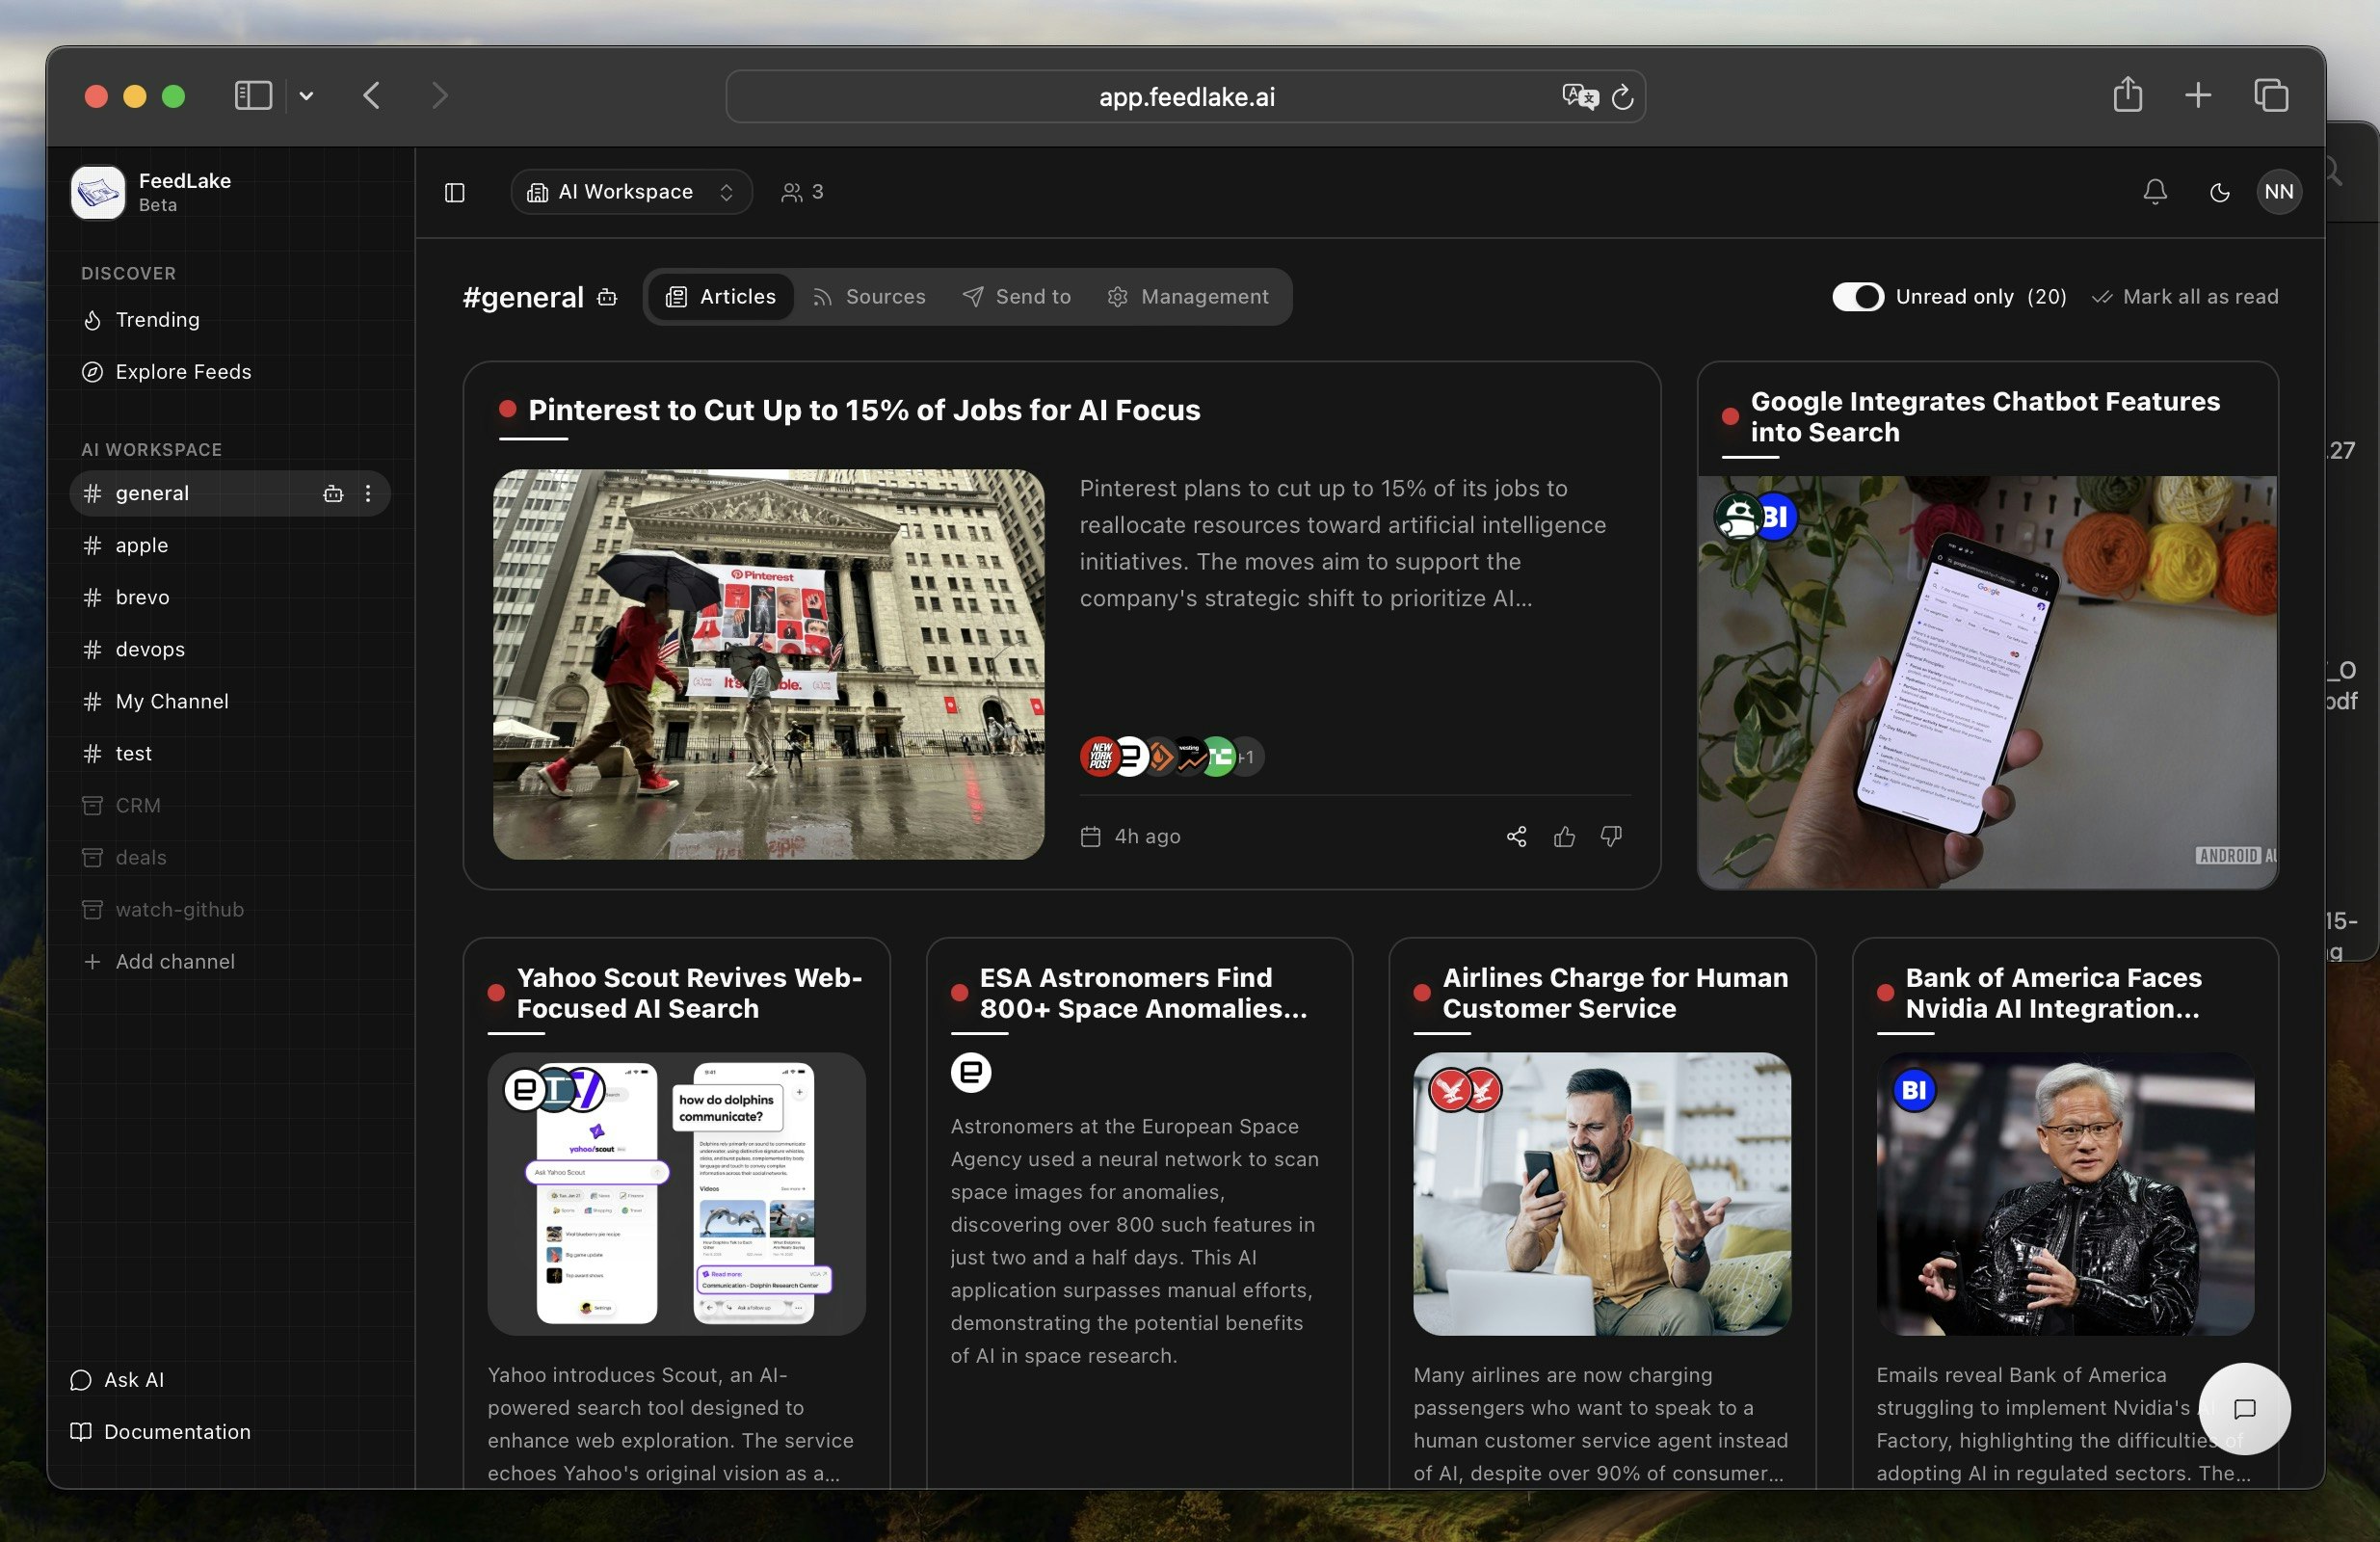Click the browser page reload icon
Viewport: 2380px width, 1542px height.
point(1623,97)
